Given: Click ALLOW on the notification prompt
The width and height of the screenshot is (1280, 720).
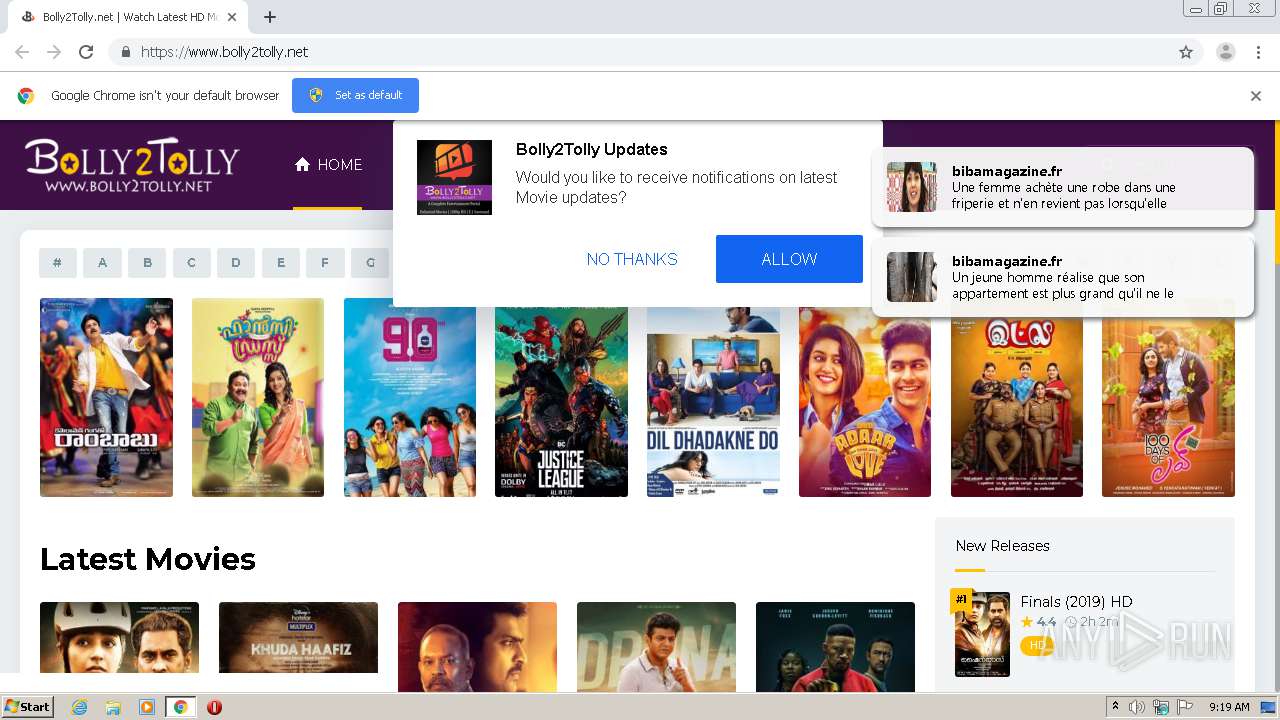Looking at the screenshot, I should click(789, 259).
